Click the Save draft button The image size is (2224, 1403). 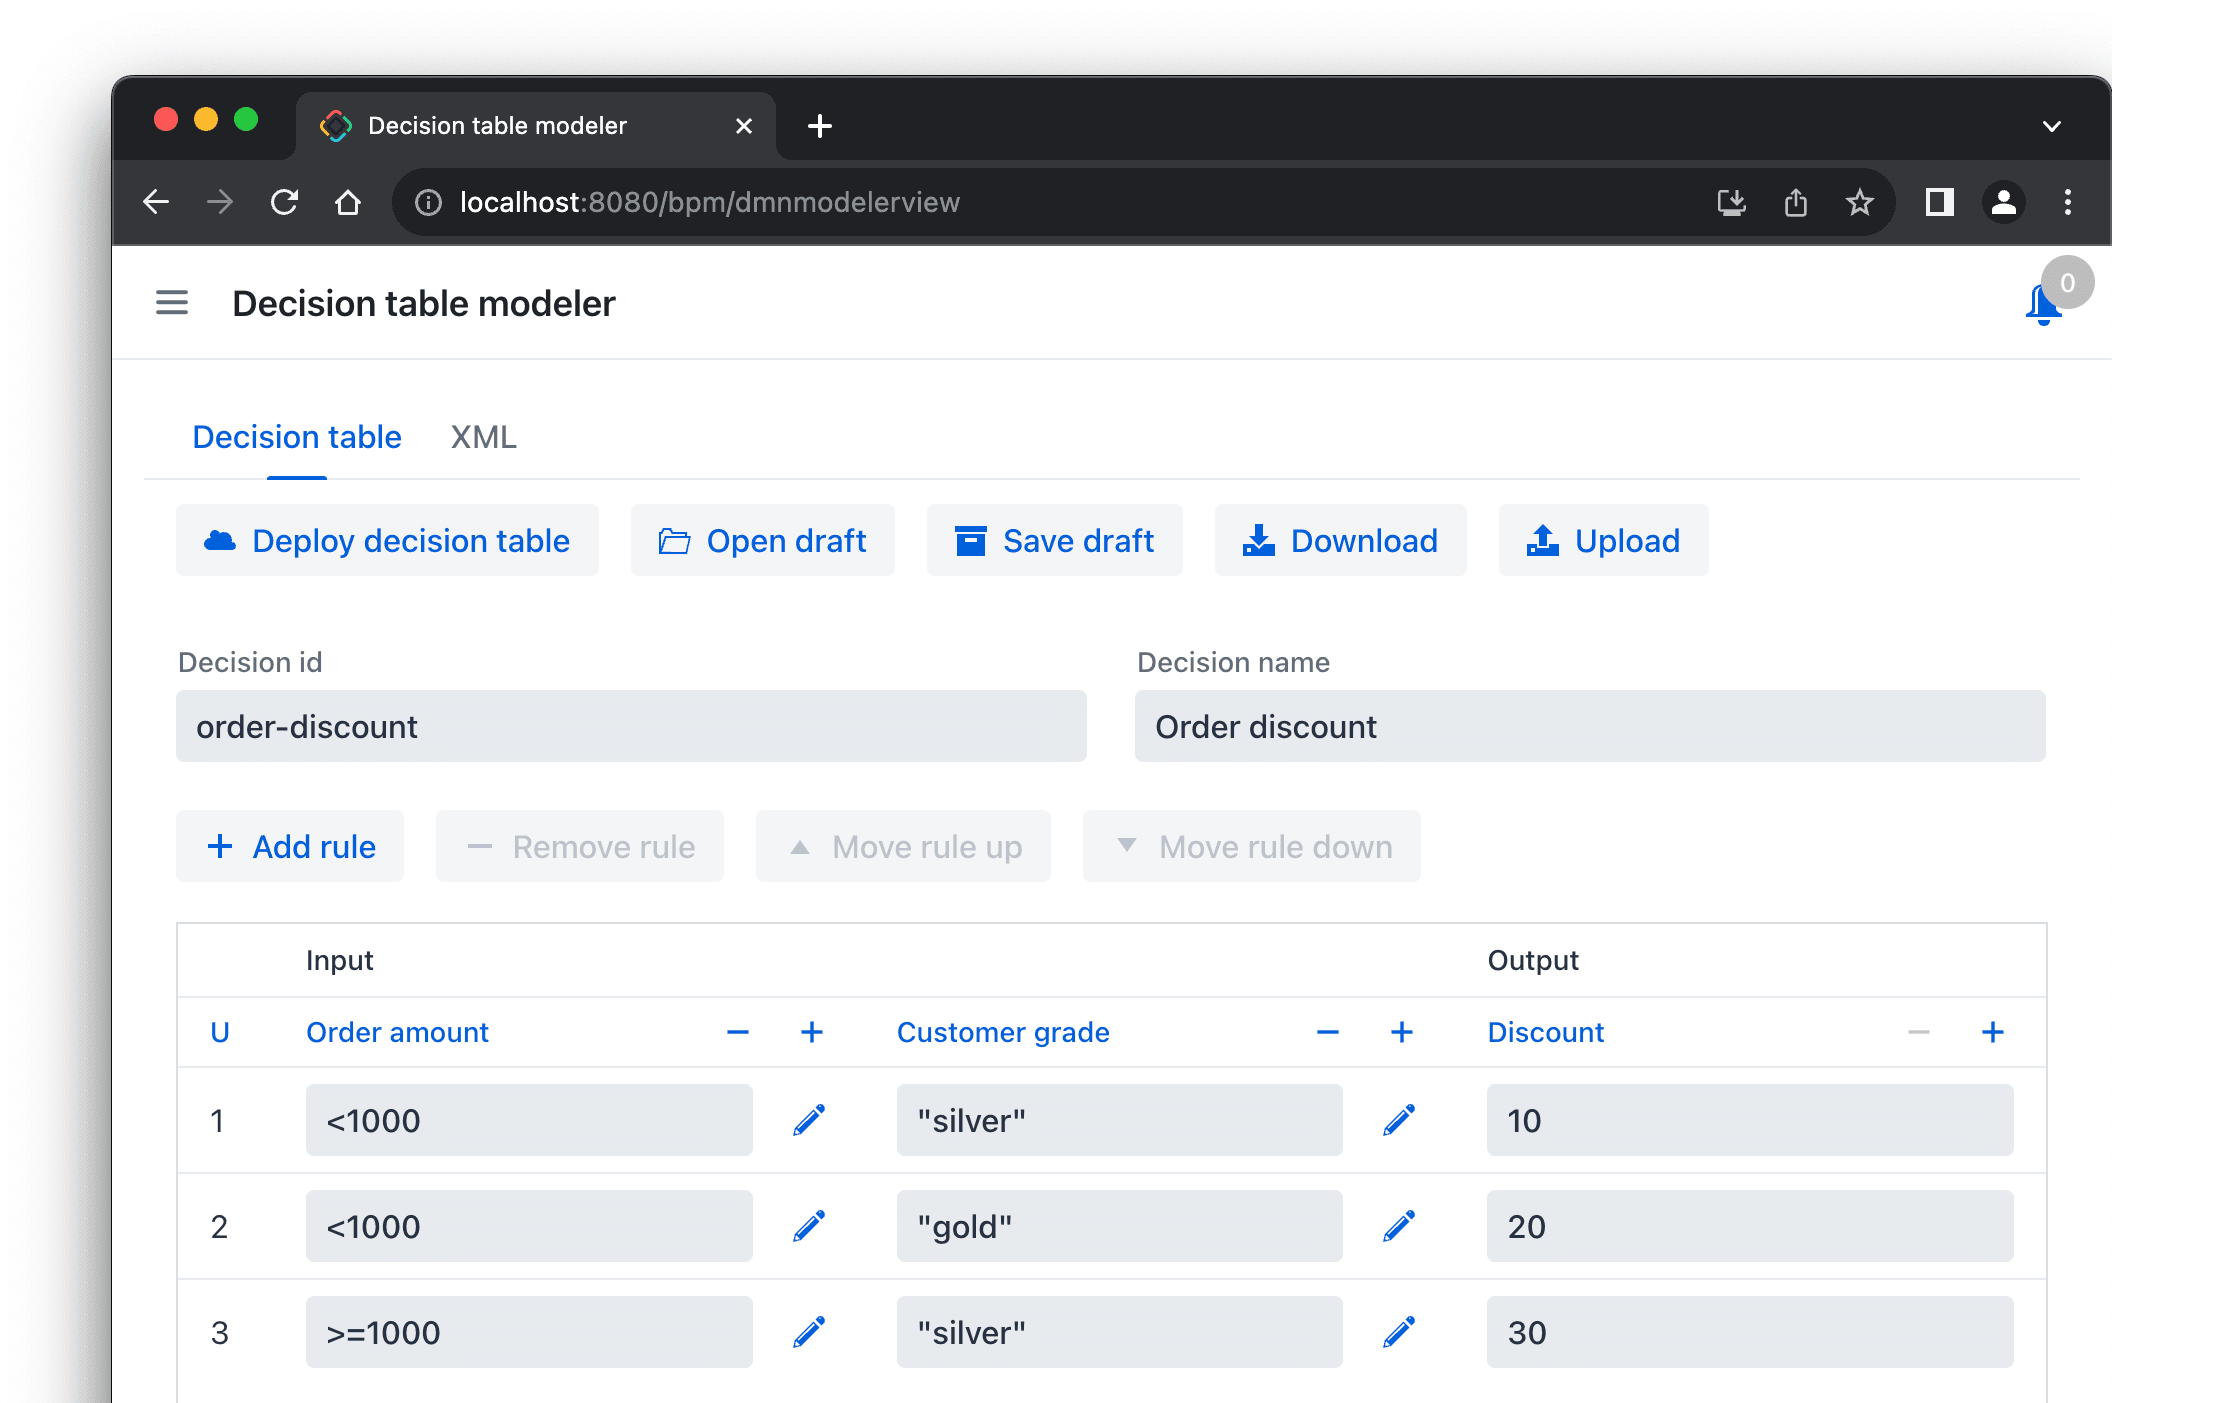tap(1054, 541)
